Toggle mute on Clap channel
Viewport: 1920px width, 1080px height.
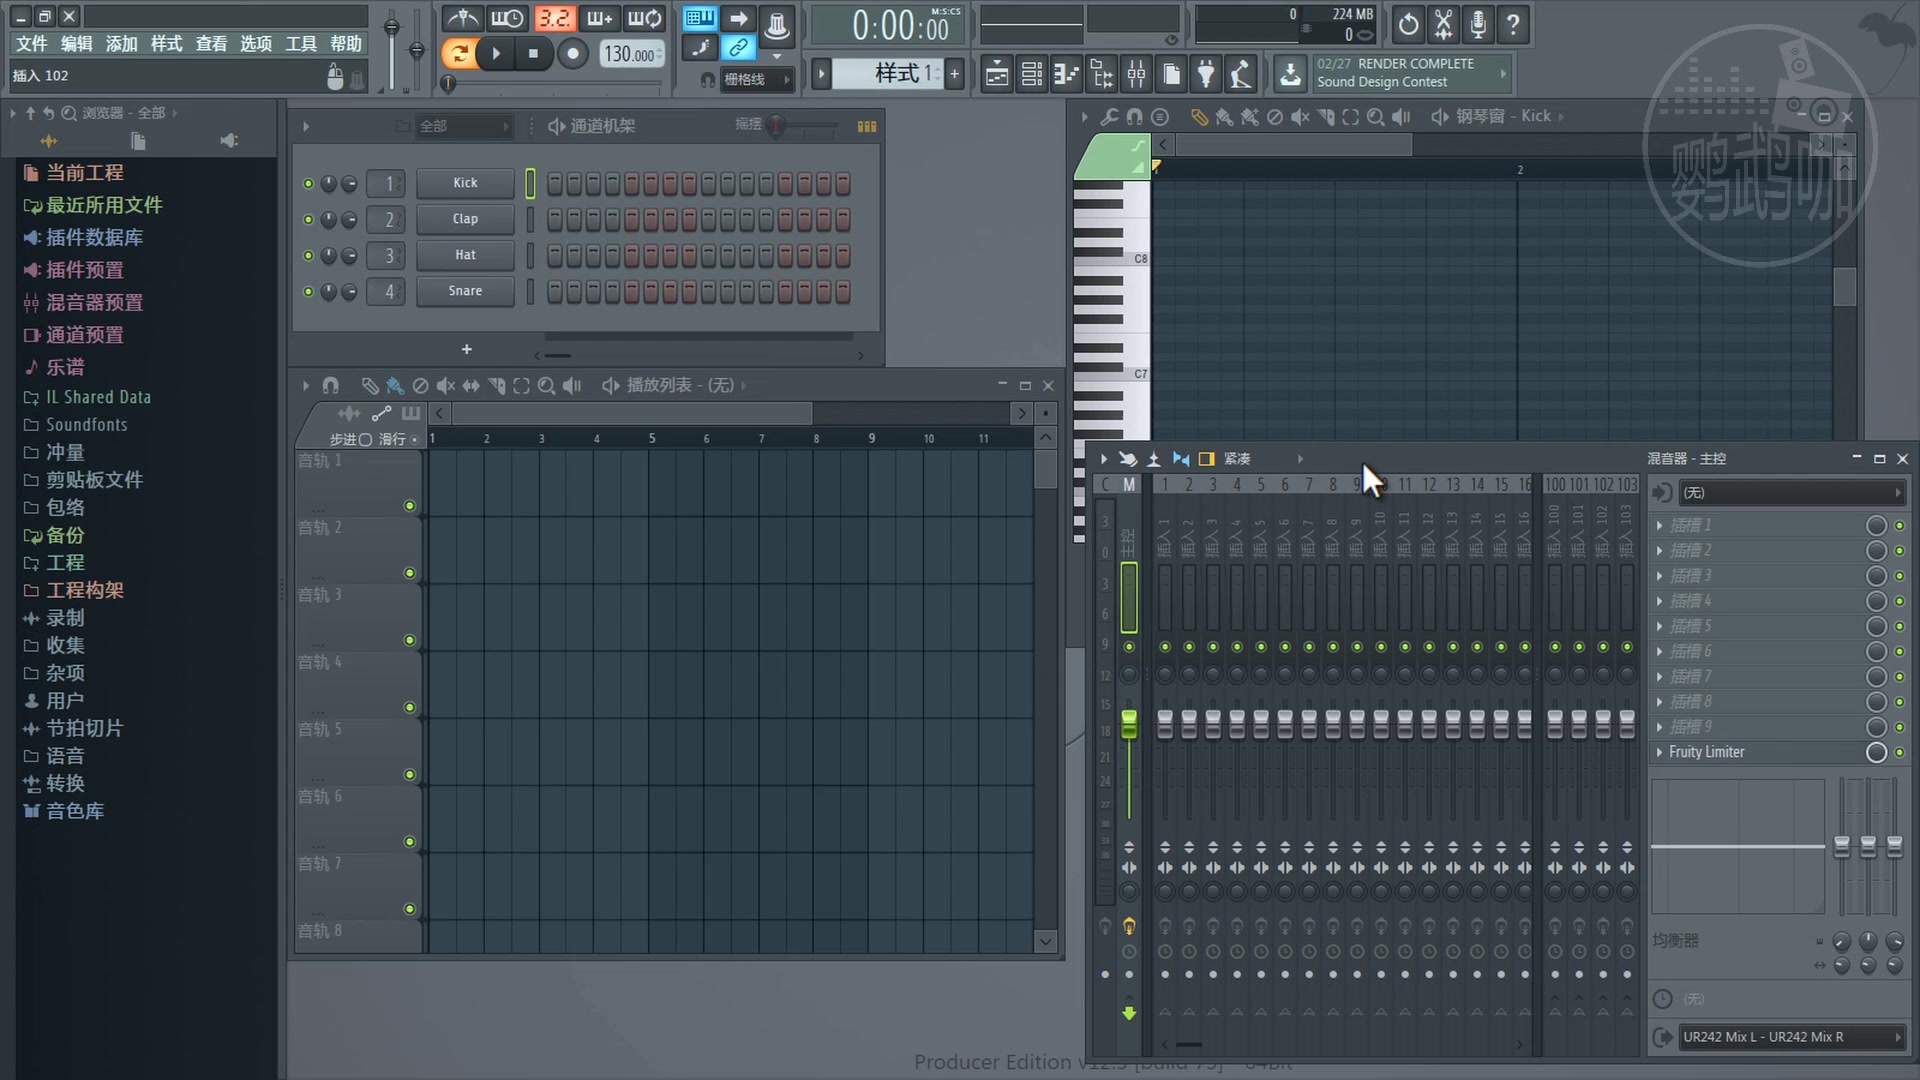[307, 219]
